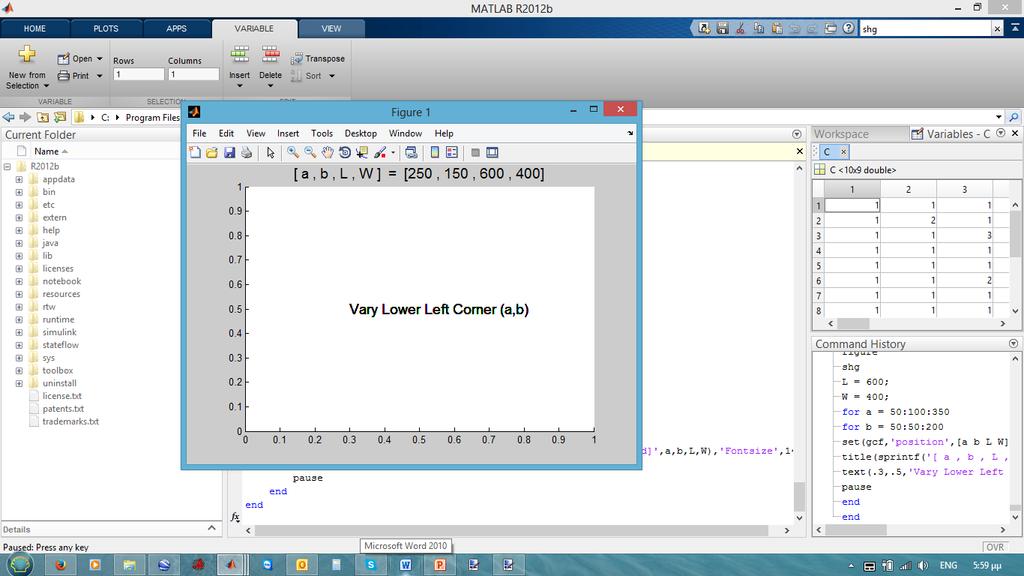Select the license.txt file

[x=62, y=396]
